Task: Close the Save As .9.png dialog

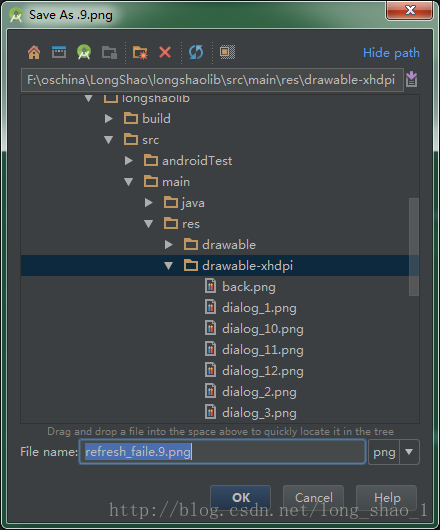Action: 410,10
